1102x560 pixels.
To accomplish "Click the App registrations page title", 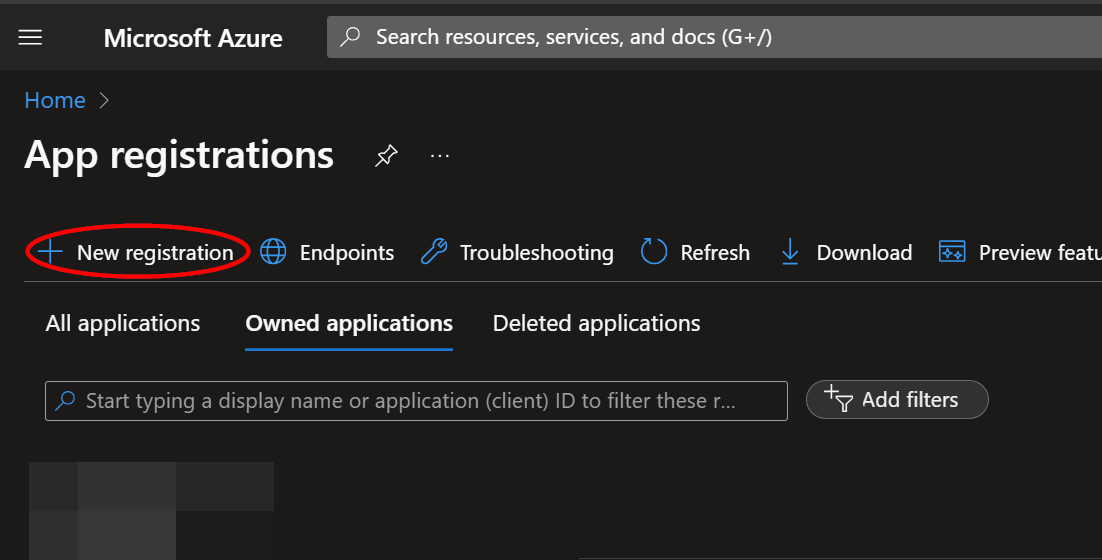I will pyautogui.click(x=179, y=155).
